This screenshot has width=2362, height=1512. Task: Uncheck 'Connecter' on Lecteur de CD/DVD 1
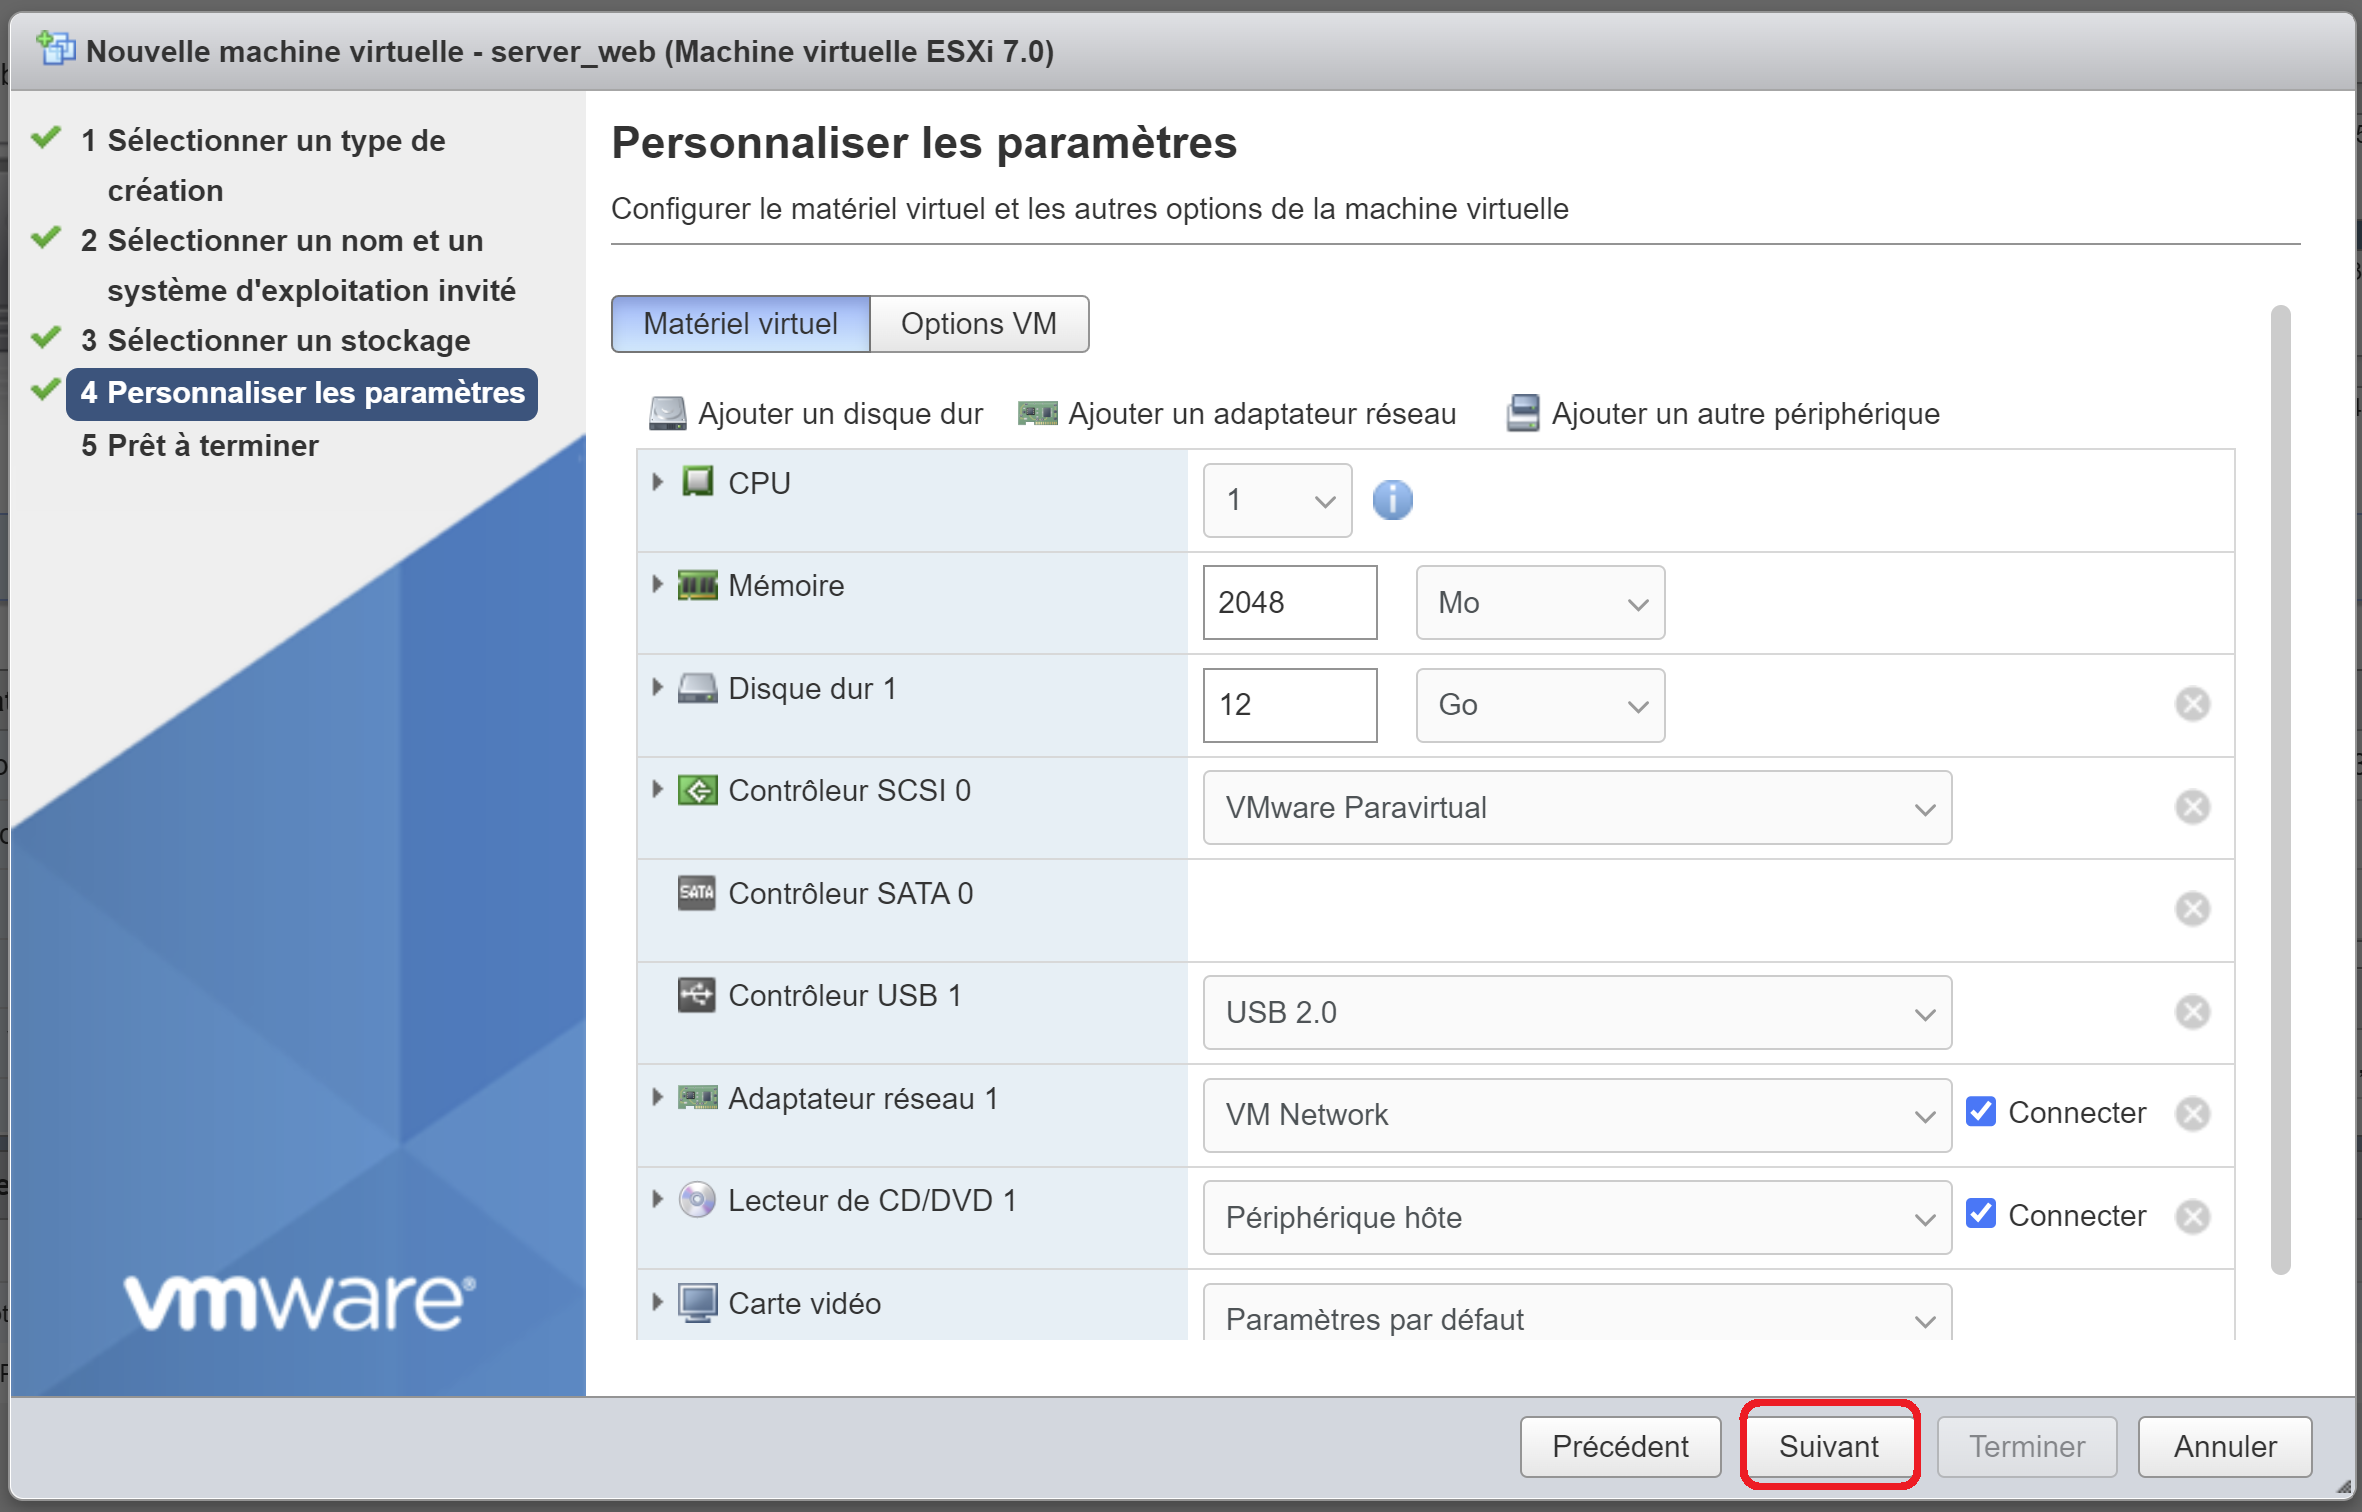tap(1981, 1214)
